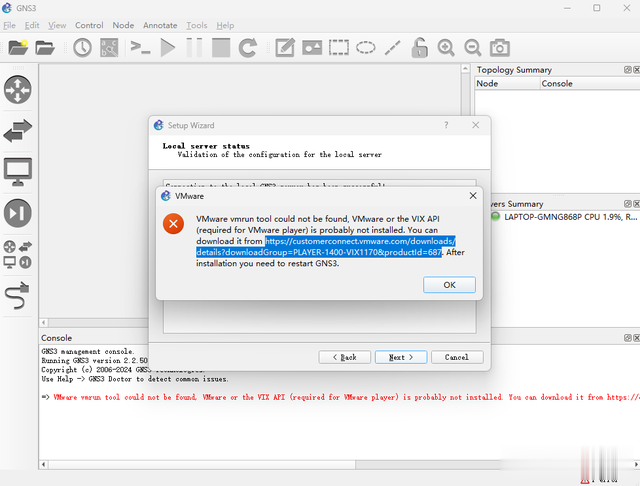Select the Draw ellipse tool
Screen dimensions: 640x486
point(366,48)
